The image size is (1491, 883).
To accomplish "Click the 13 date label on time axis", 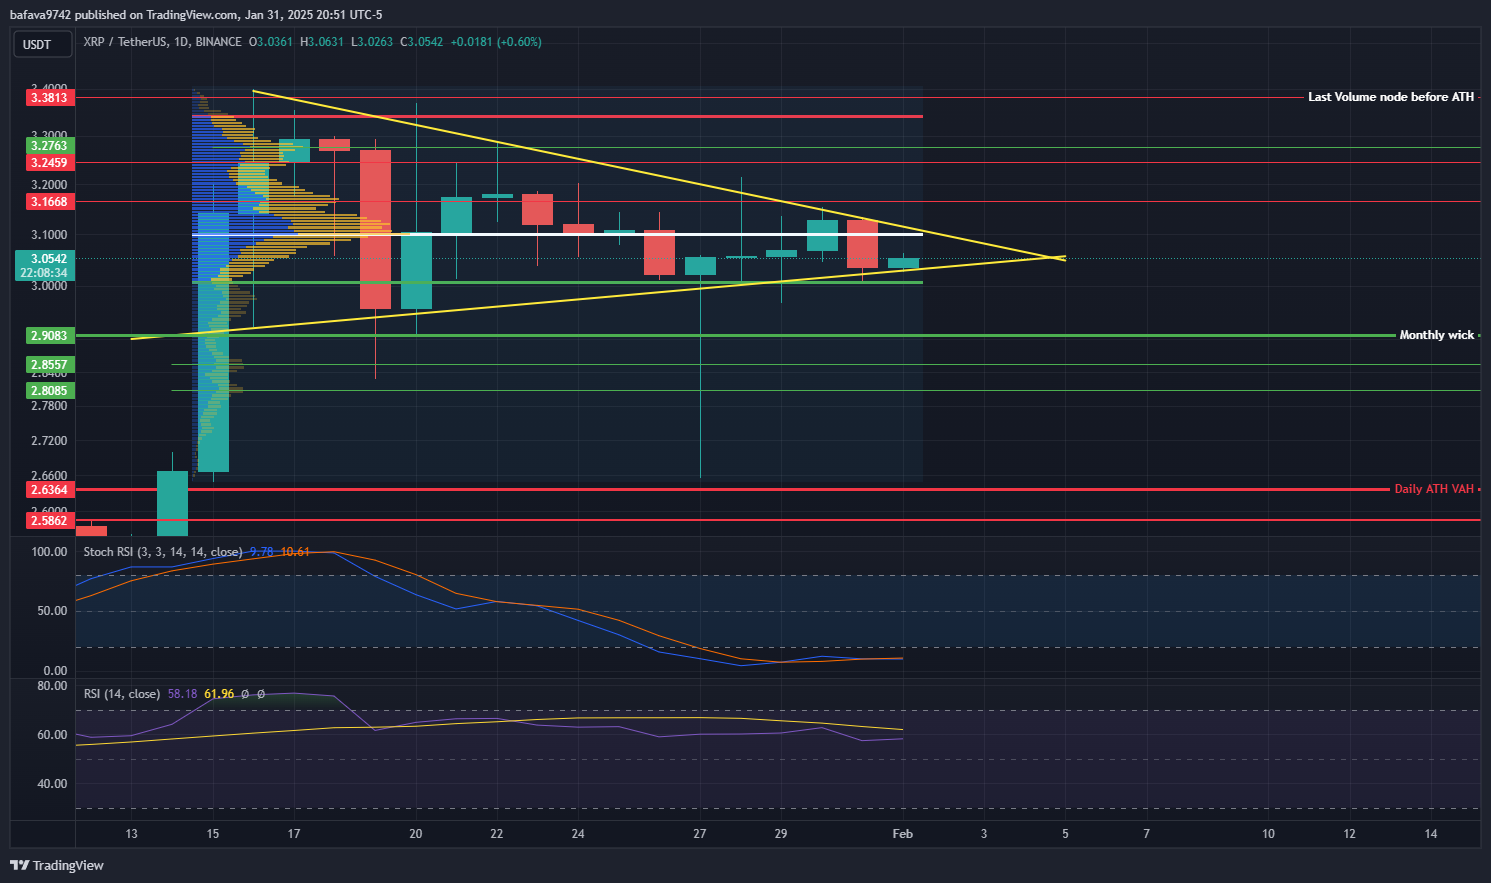I will (x=132, y=834).
